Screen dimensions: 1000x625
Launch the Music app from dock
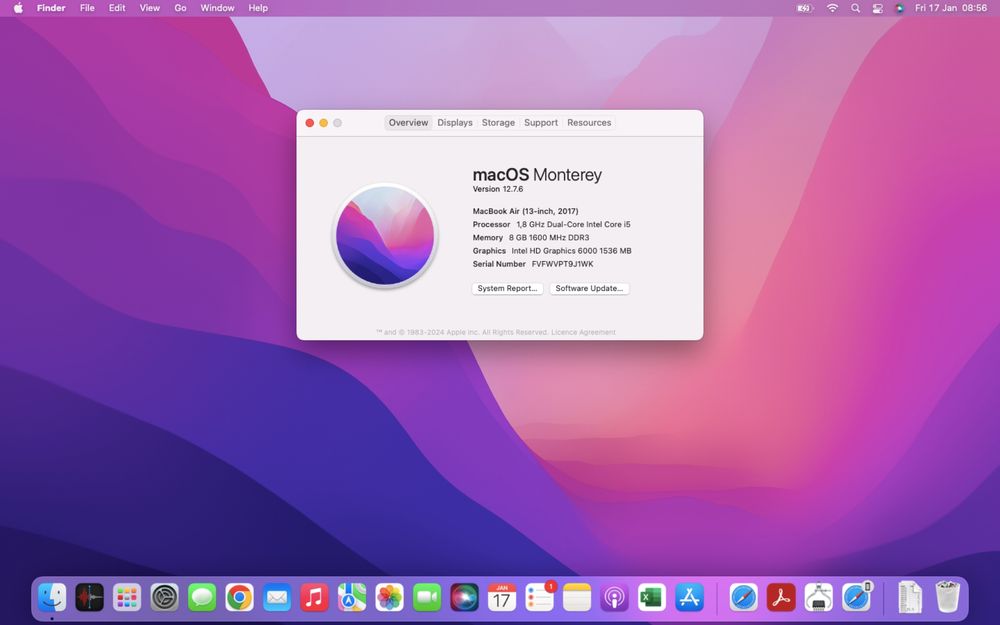click(314, 598)
